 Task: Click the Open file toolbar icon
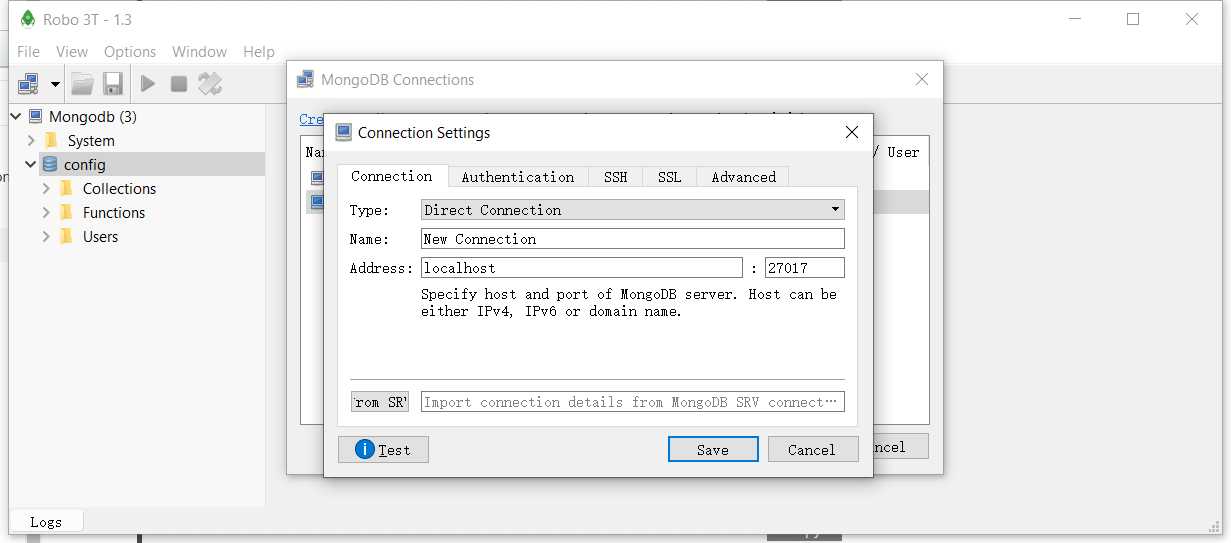[82, 83]
